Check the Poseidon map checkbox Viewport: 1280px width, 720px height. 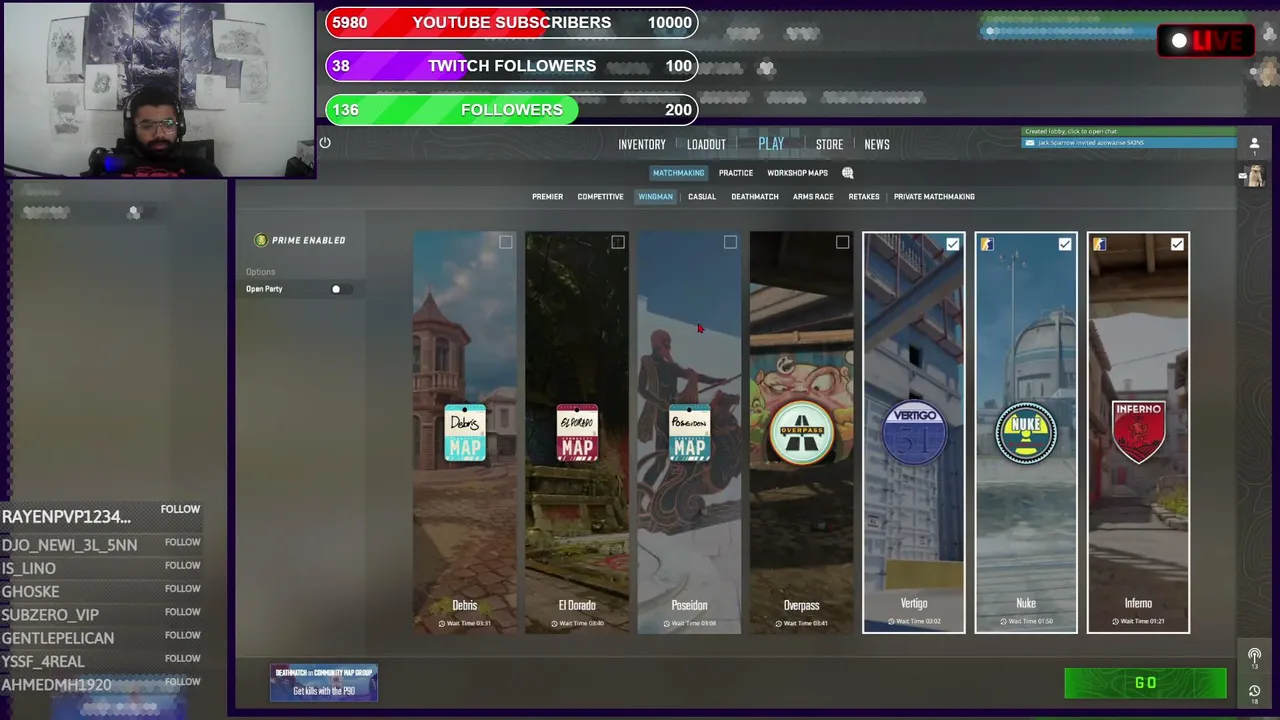click(x=730, y=242)
